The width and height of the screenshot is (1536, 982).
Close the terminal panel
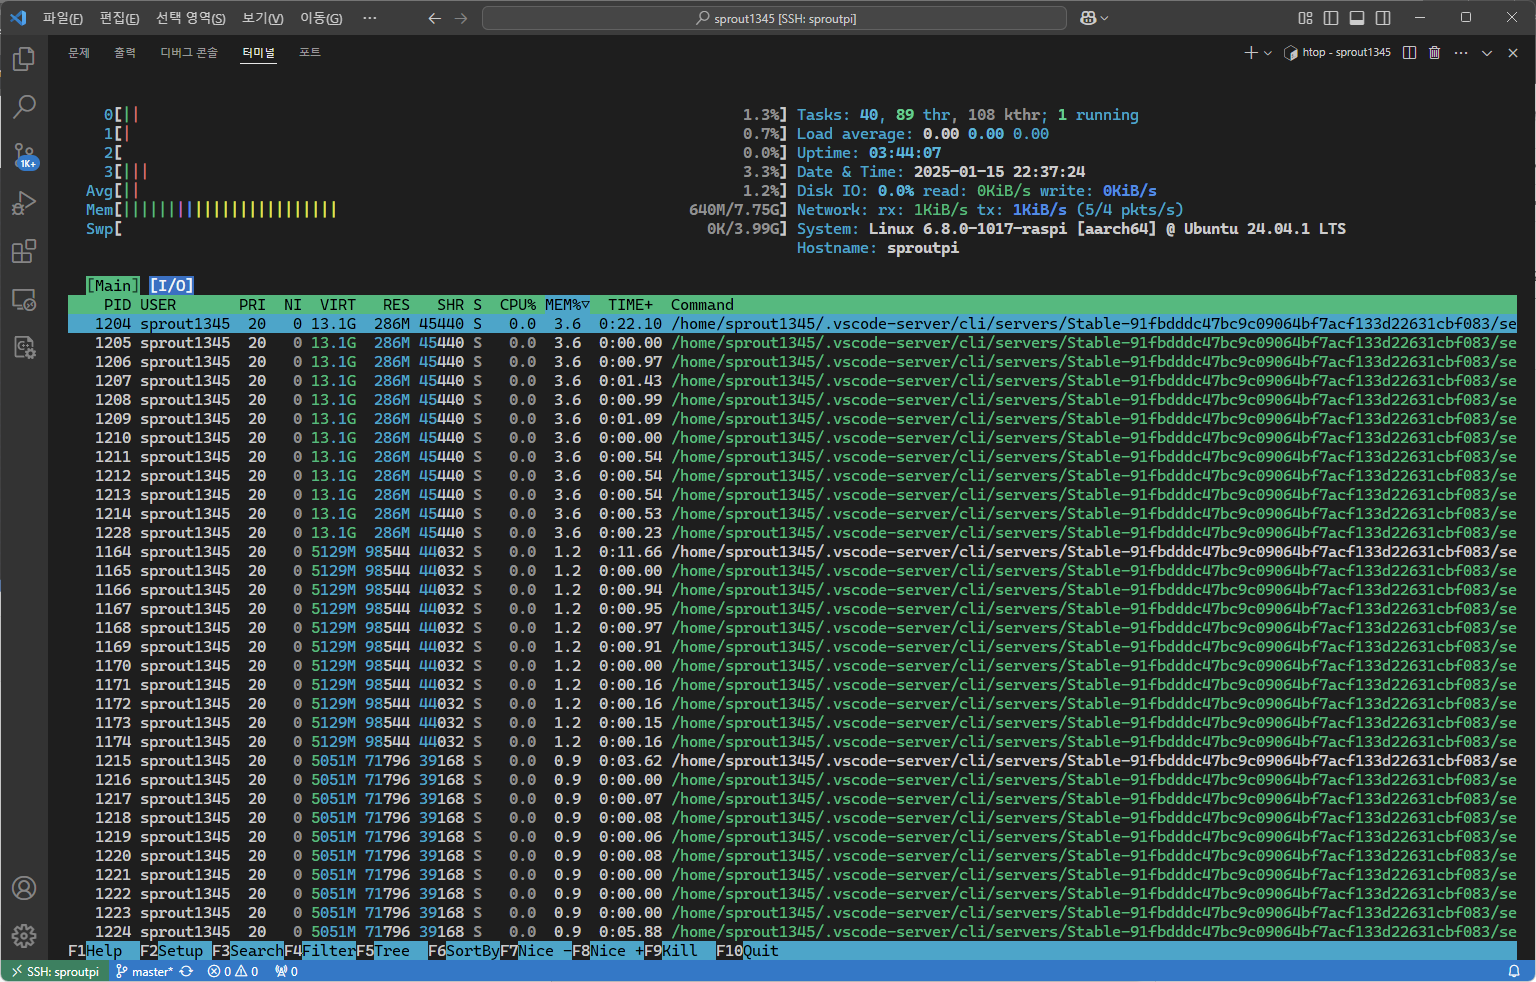1513,52
